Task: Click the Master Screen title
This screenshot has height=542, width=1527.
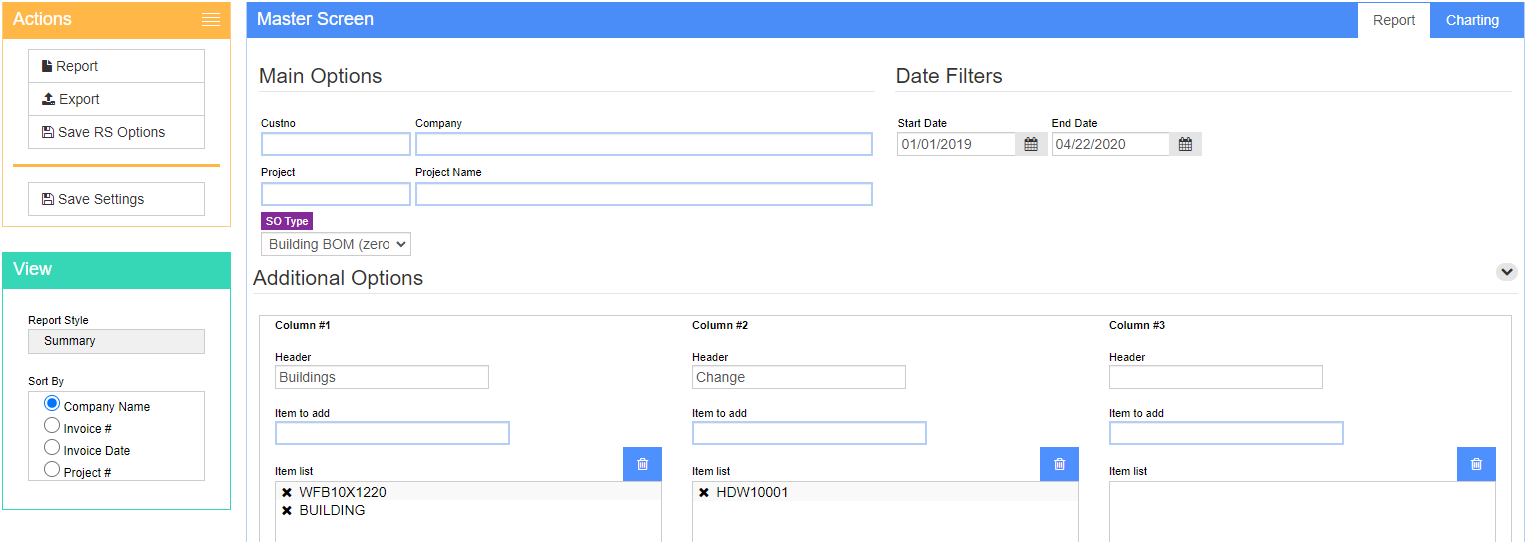Action: [315, 19]
